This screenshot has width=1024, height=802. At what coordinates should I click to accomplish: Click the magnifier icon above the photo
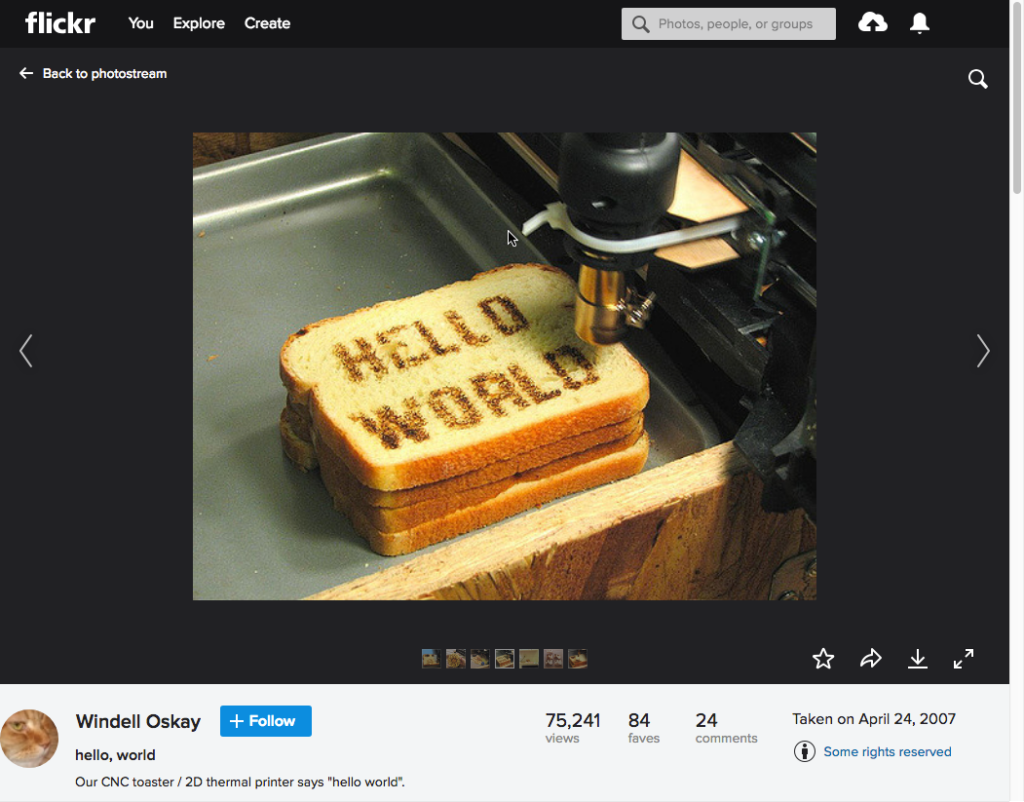tap(978, 80)
